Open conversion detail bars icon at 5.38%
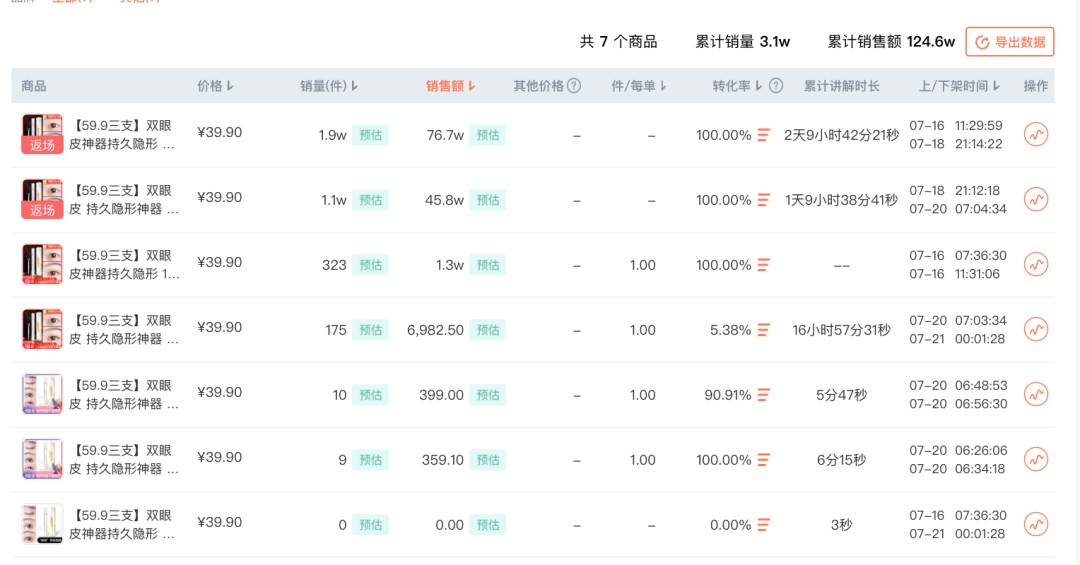This screenshot has width=1080, height=565. [x=763, y=330]
